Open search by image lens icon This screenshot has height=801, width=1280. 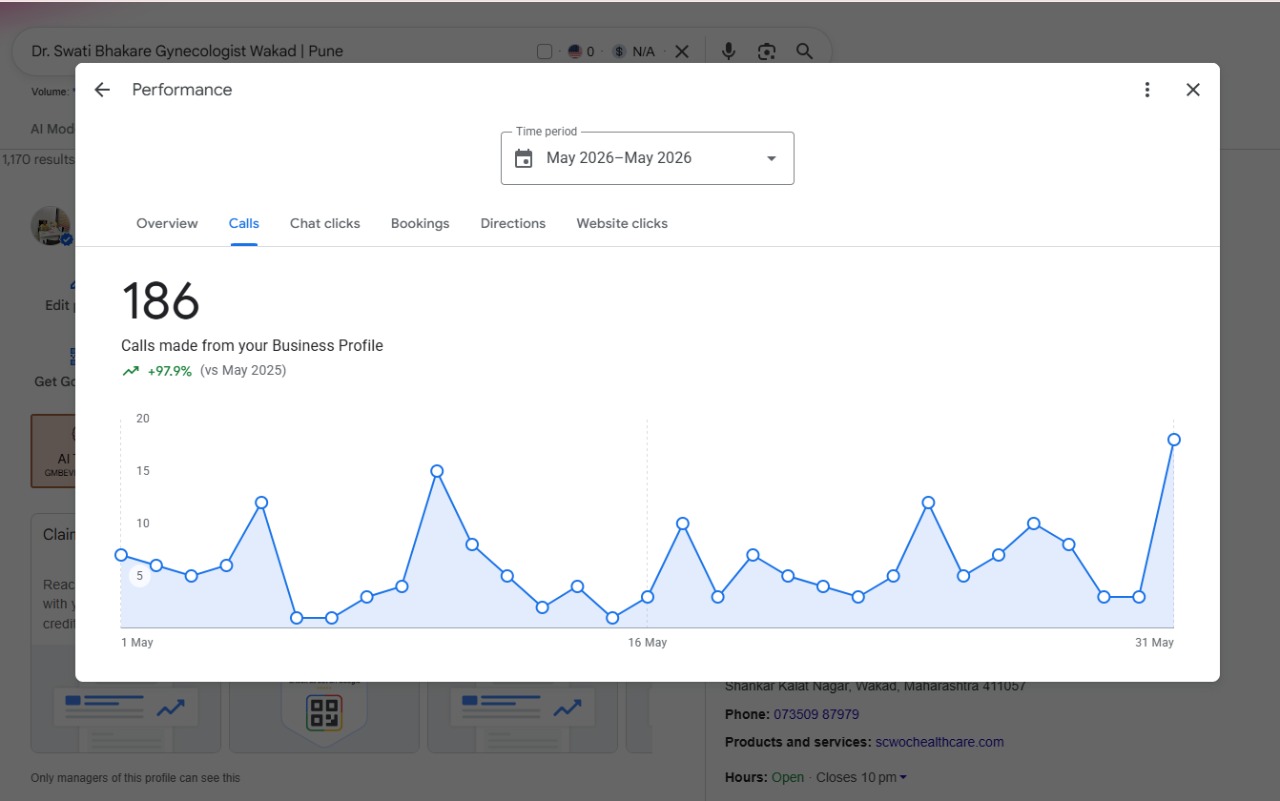point(767,51)
